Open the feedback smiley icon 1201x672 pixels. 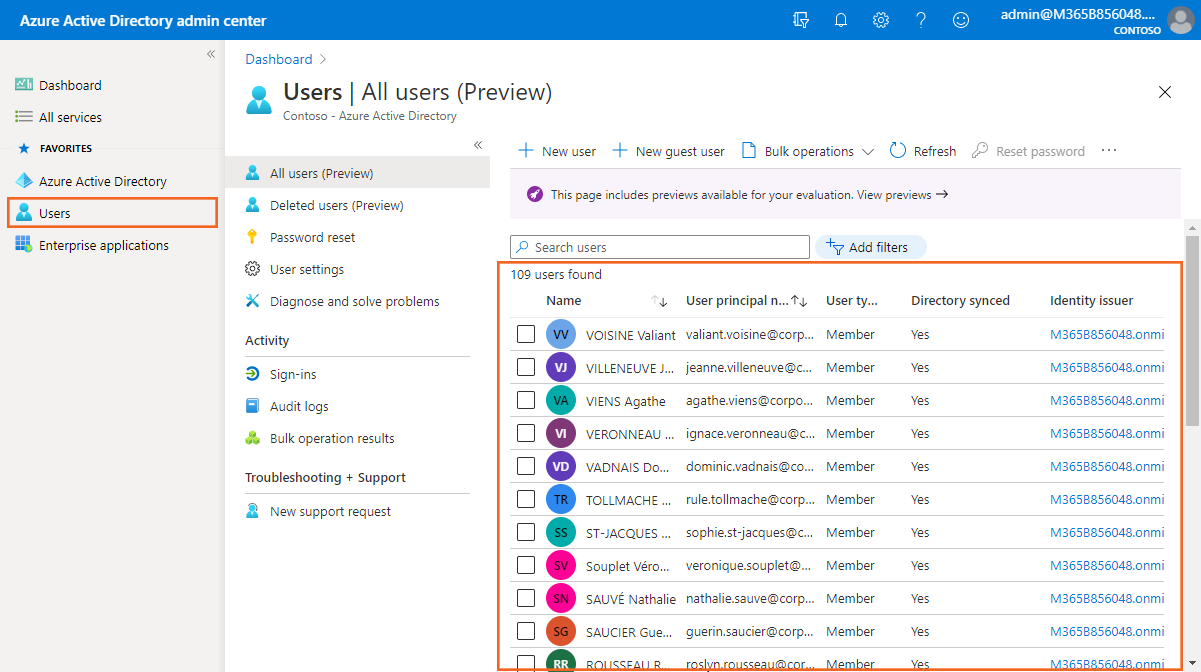pos(961,20)
